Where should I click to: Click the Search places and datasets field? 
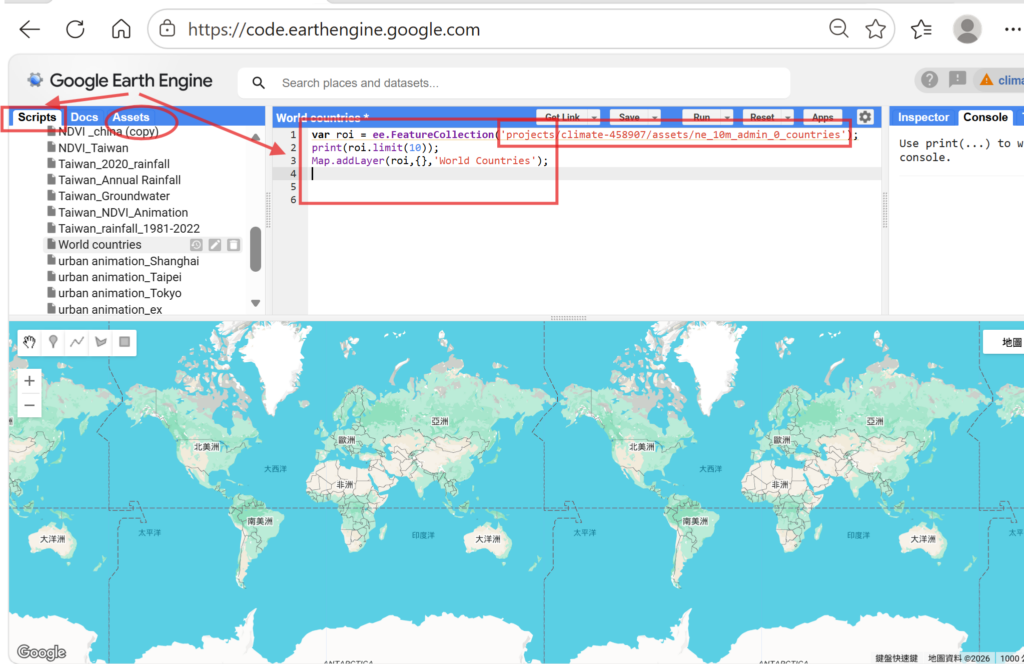(520, 83)
